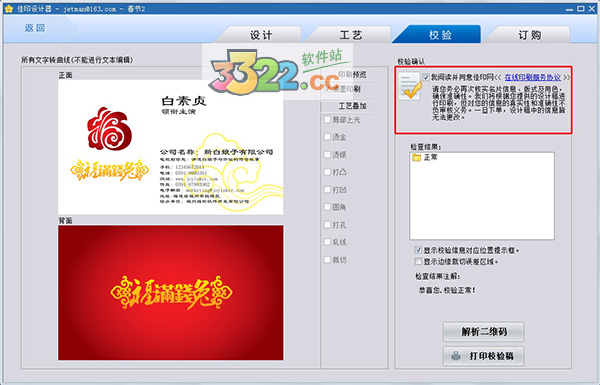Screen dimensions: 600x385
Task: Minimize the 佳印设计器 window
Action: tap(570, 8)
